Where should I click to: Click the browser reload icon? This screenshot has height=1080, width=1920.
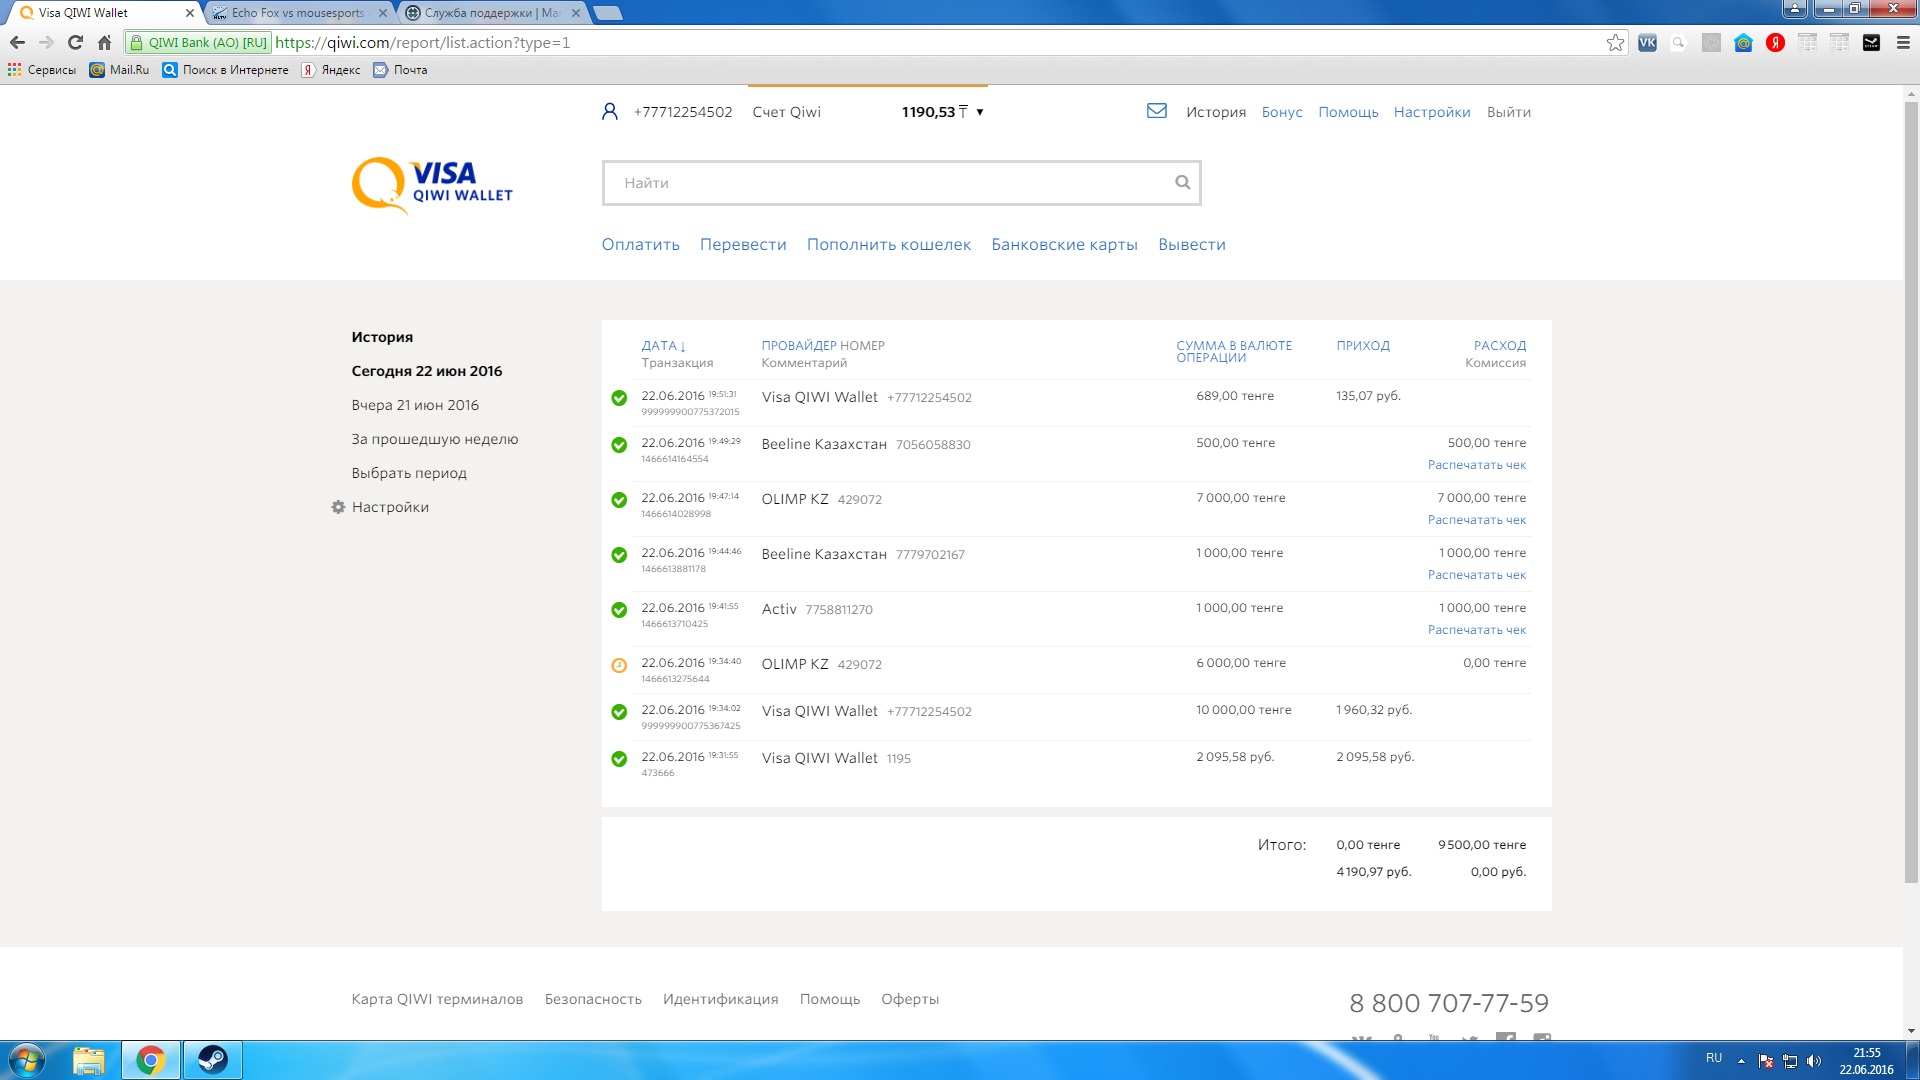coord(75,42)
